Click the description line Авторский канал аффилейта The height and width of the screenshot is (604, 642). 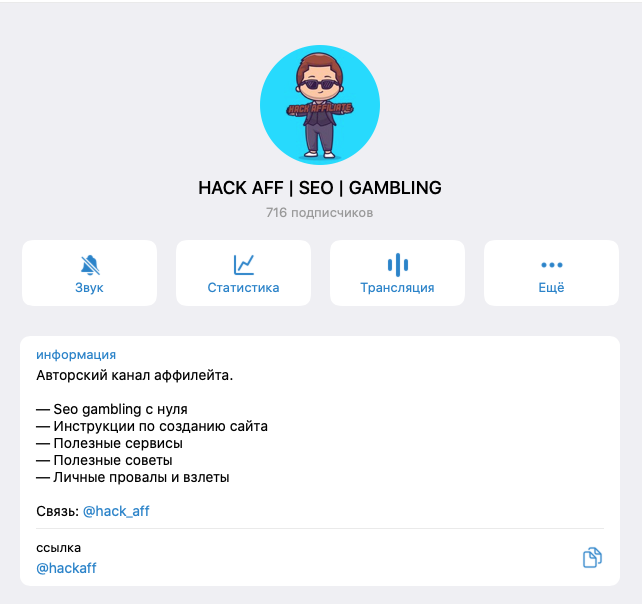click(x=135, y=376)
